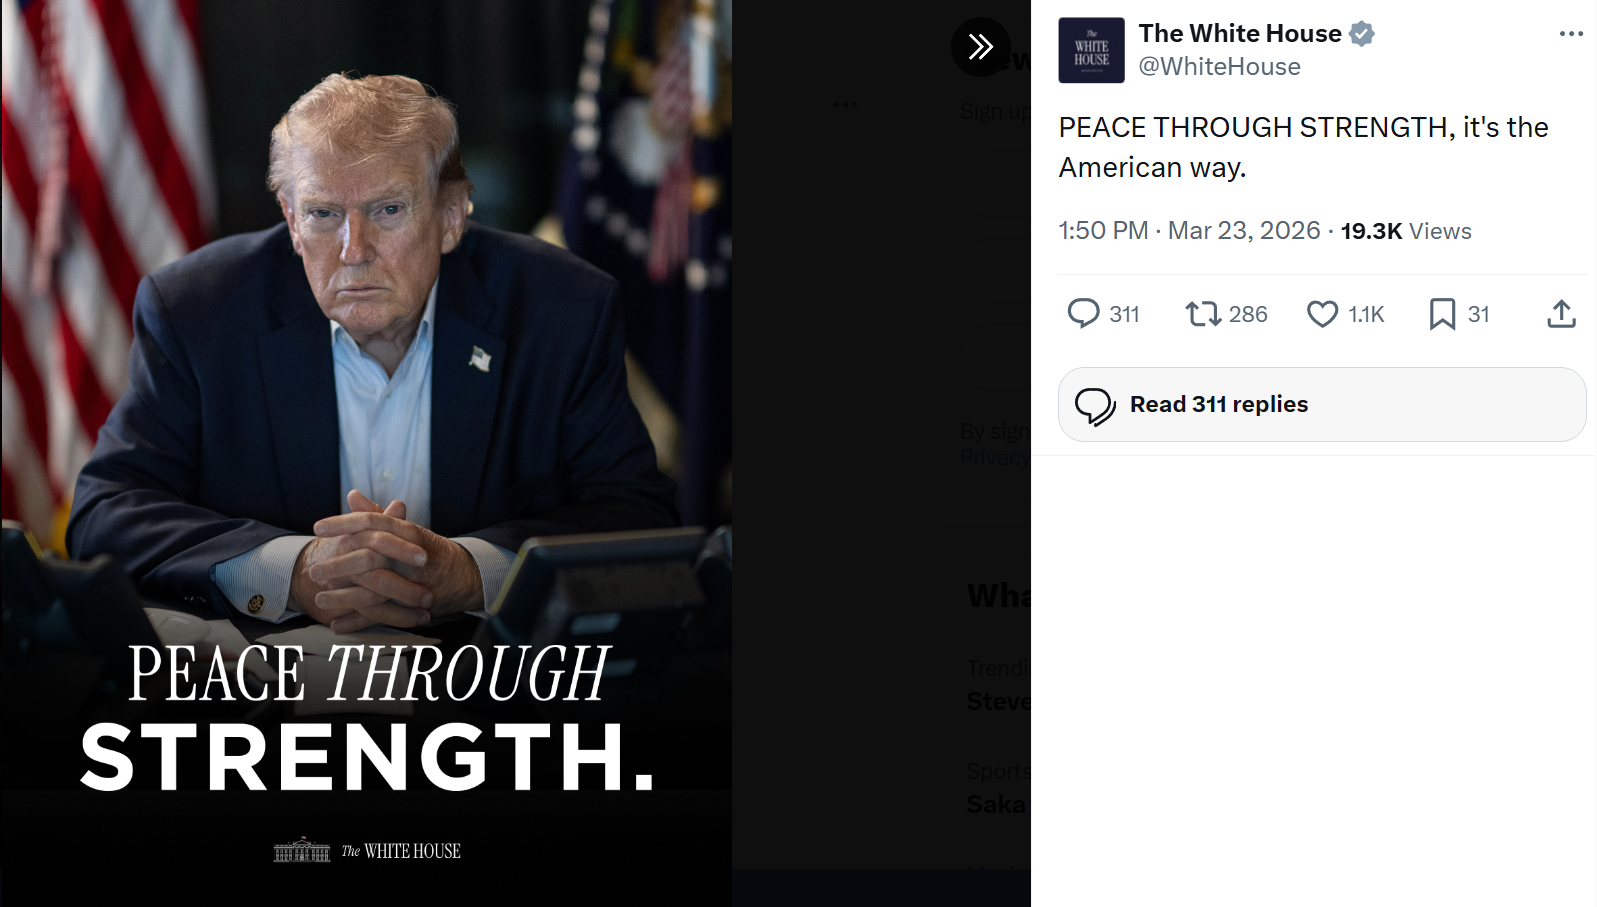View the 19.3K Views analytics
Image resolution: width=1597 pixels, height=907 pixels.
tap(1406, 231)
